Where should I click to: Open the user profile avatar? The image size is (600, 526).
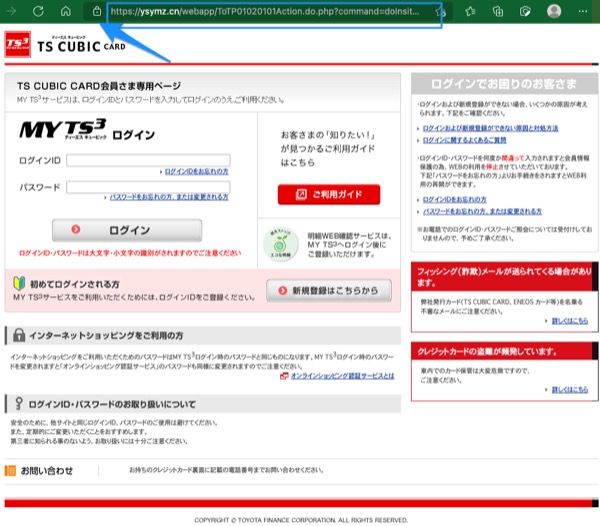pos(554,11)
